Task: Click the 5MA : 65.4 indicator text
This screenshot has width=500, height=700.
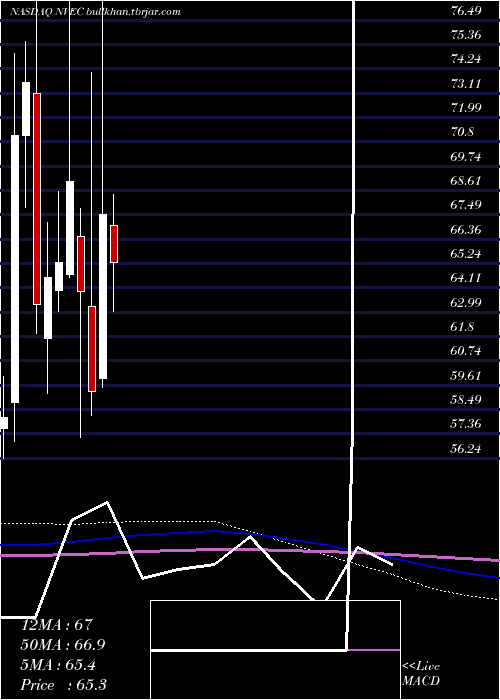Action: [x=60, y=665]
